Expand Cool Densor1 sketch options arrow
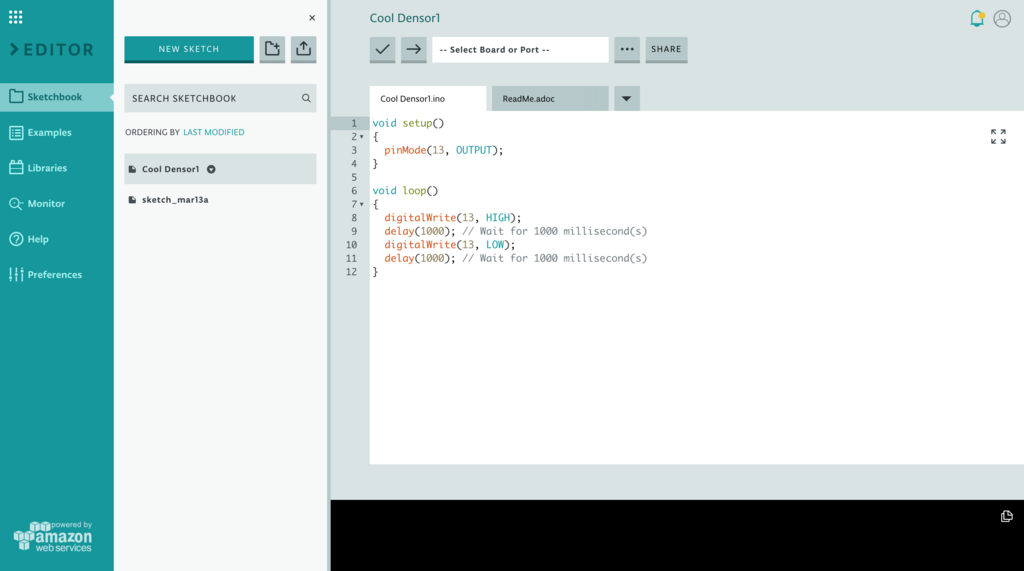The height and width of the screenshot is (571, 1024). 211,169
